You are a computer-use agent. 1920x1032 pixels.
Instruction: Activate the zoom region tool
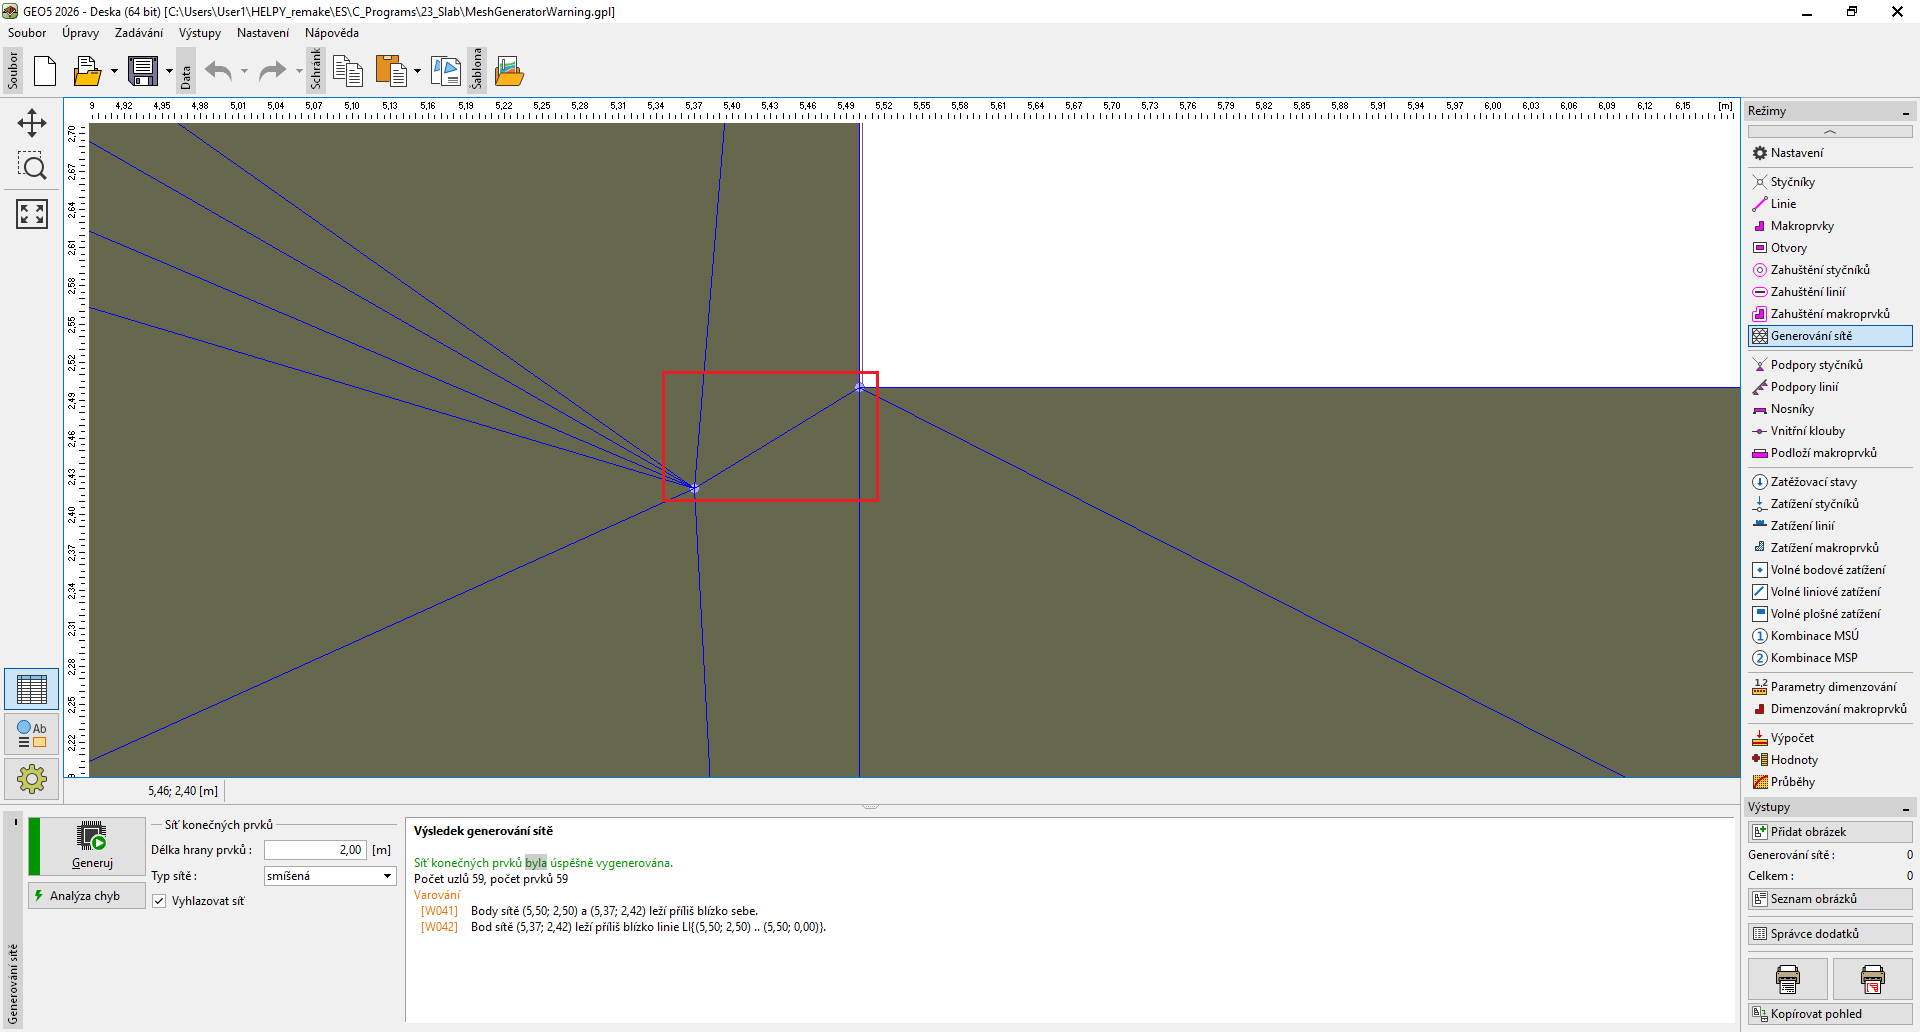pos(32,167)
